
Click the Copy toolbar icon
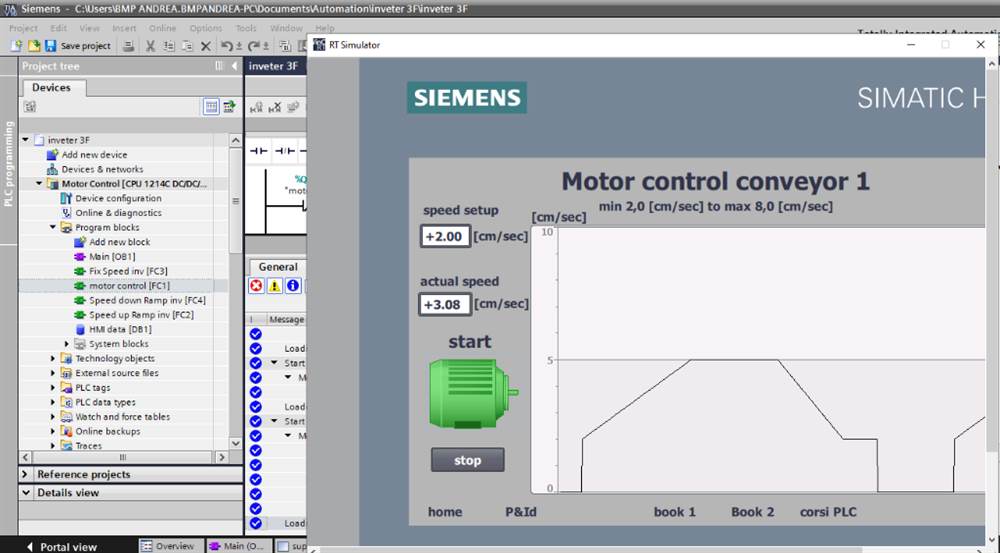(169, 46)
